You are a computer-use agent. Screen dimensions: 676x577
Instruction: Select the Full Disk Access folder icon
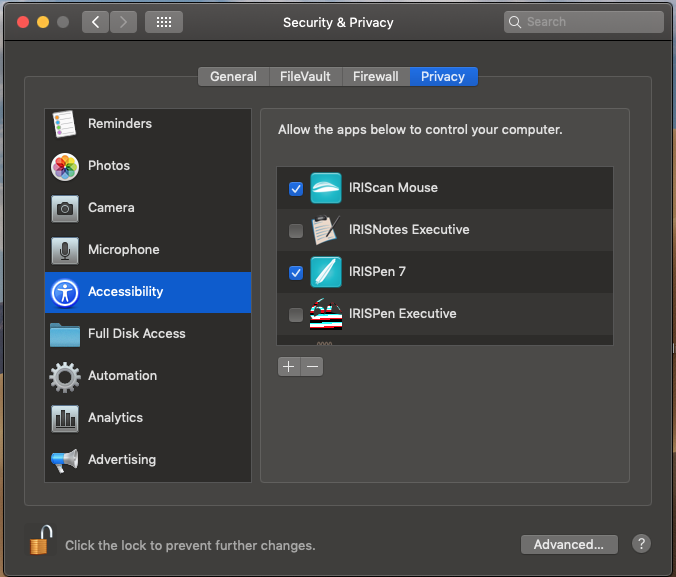pos(65,334)
